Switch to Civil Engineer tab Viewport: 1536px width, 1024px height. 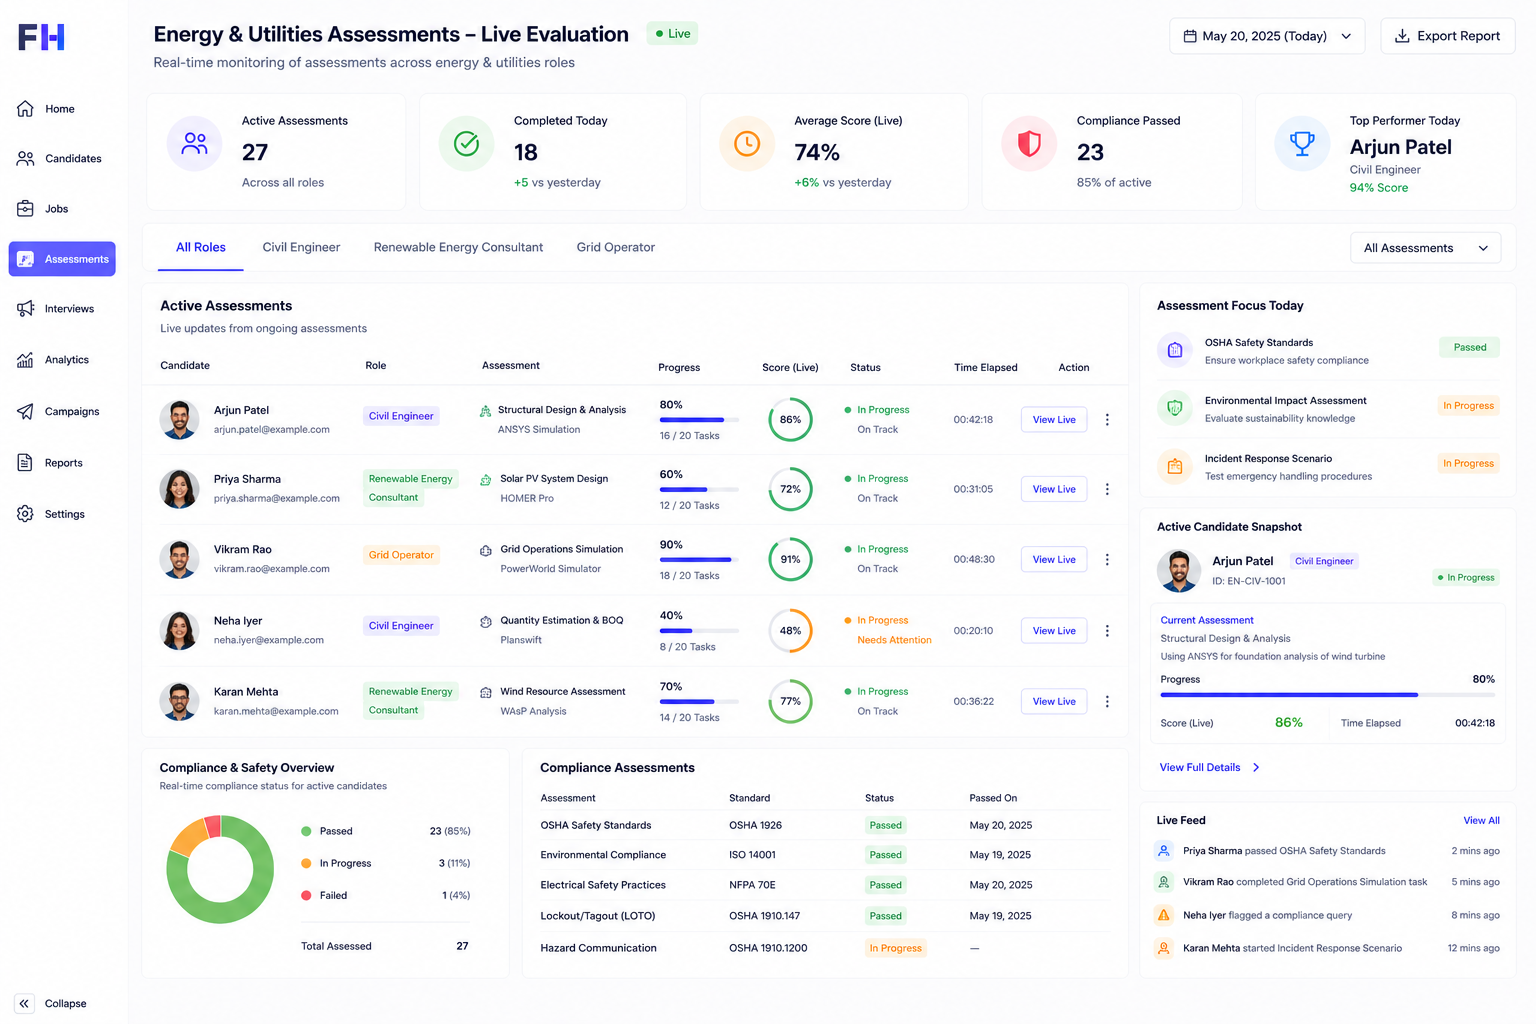click(x=301, y=248)
